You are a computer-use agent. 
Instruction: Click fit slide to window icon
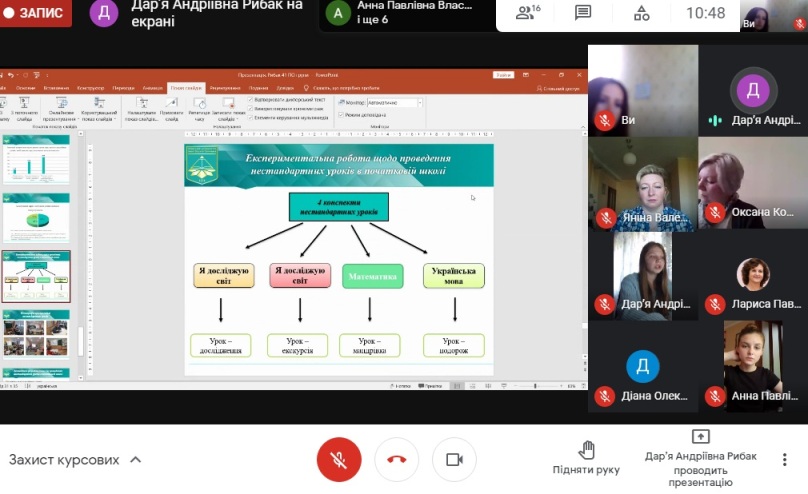coord(584,386)
